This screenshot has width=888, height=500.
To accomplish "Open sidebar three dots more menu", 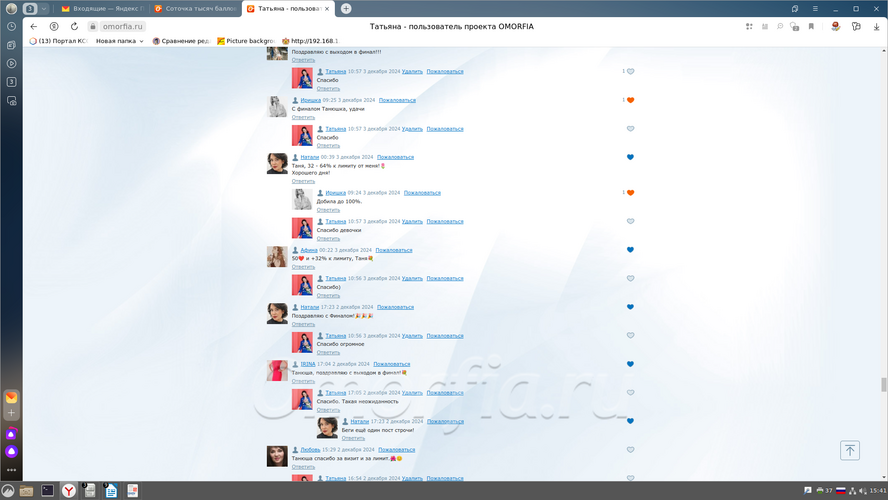I will point(11,470).
